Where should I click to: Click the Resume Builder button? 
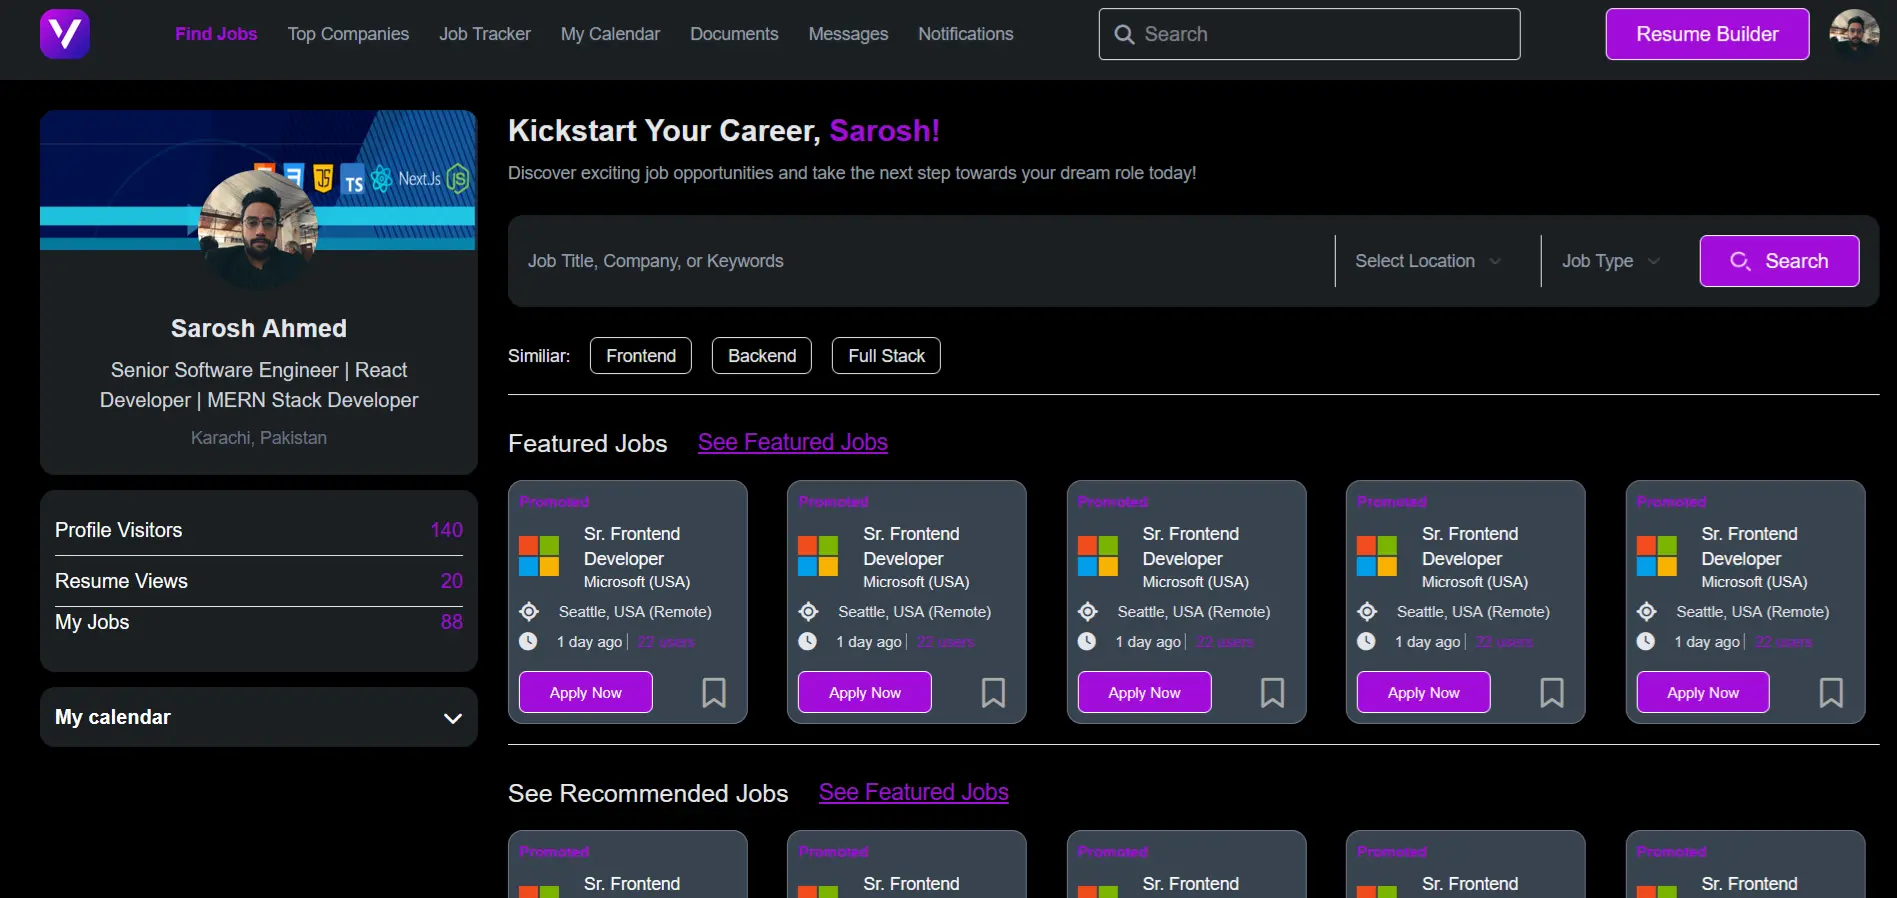[1707, 34]
